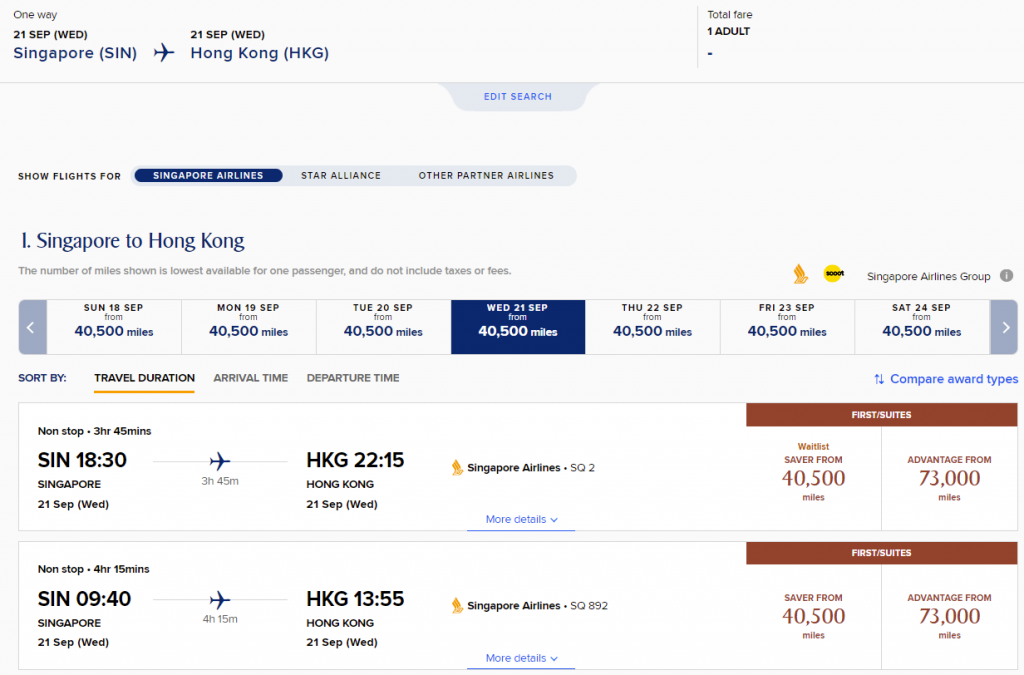Select the Thu 22 Sep departure date

click(x=652, y=326)
